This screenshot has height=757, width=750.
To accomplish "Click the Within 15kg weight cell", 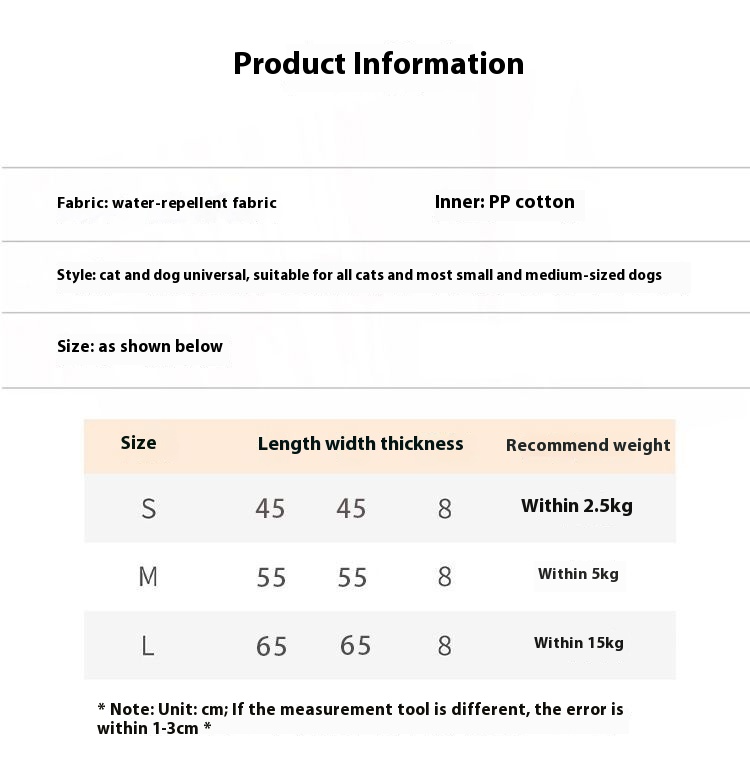I will [x=578, y=643].
